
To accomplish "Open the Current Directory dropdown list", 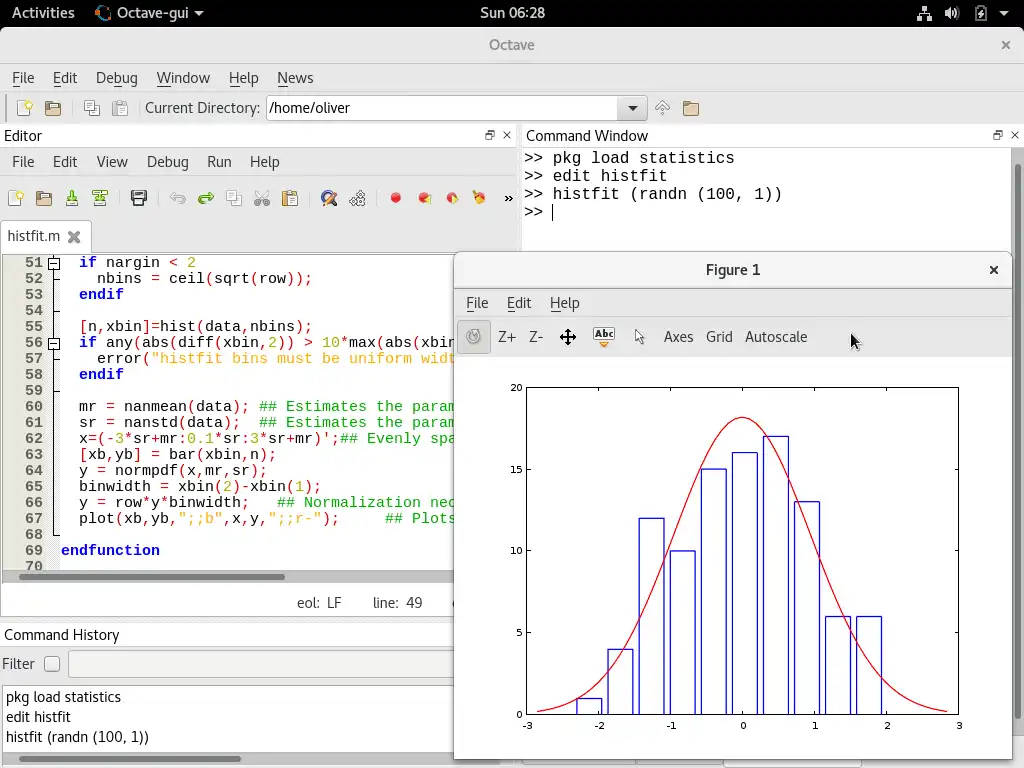I will coord(632,108).
